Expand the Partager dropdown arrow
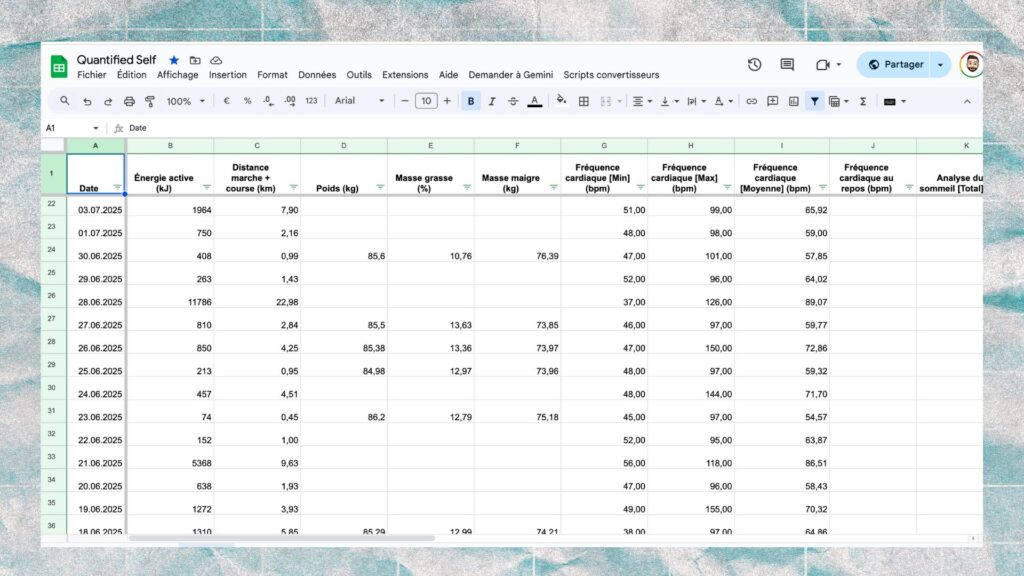 point(941,64)
